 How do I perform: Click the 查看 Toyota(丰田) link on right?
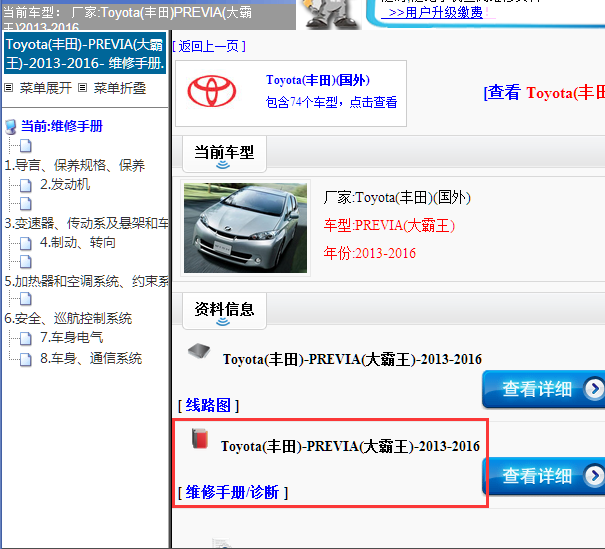(544, 93)
